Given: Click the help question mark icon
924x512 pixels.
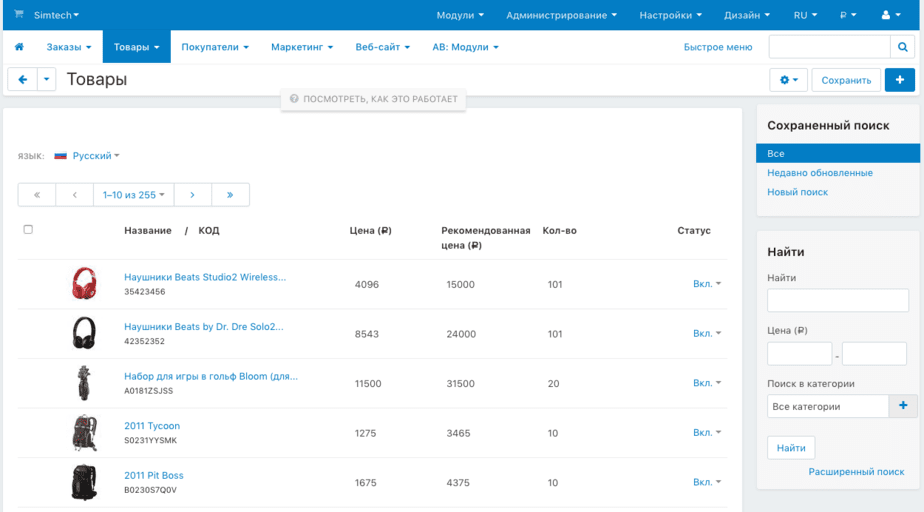Looking at the screenshot, I should pyautogui.click(x=294, y=99).
